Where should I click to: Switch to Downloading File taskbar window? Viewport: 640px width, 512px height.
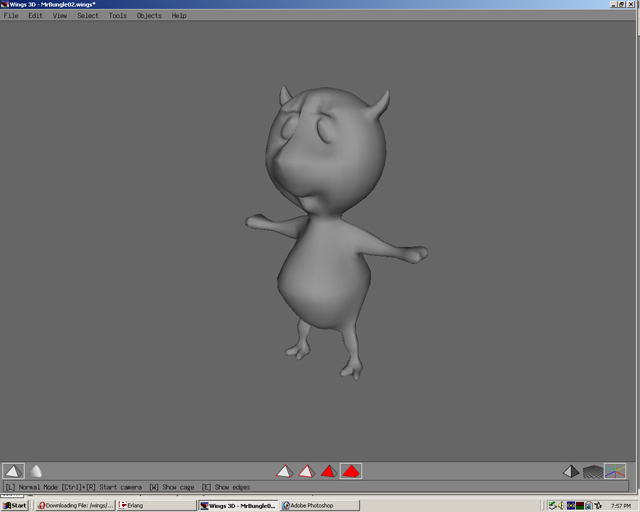click(75, 505)
